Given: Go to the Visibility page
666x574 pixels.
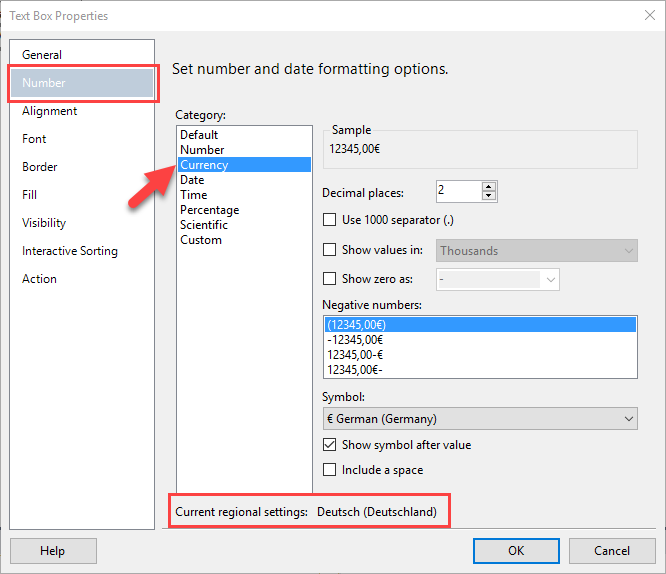Looking at the screenshot, I should click(x=44, y=223).
